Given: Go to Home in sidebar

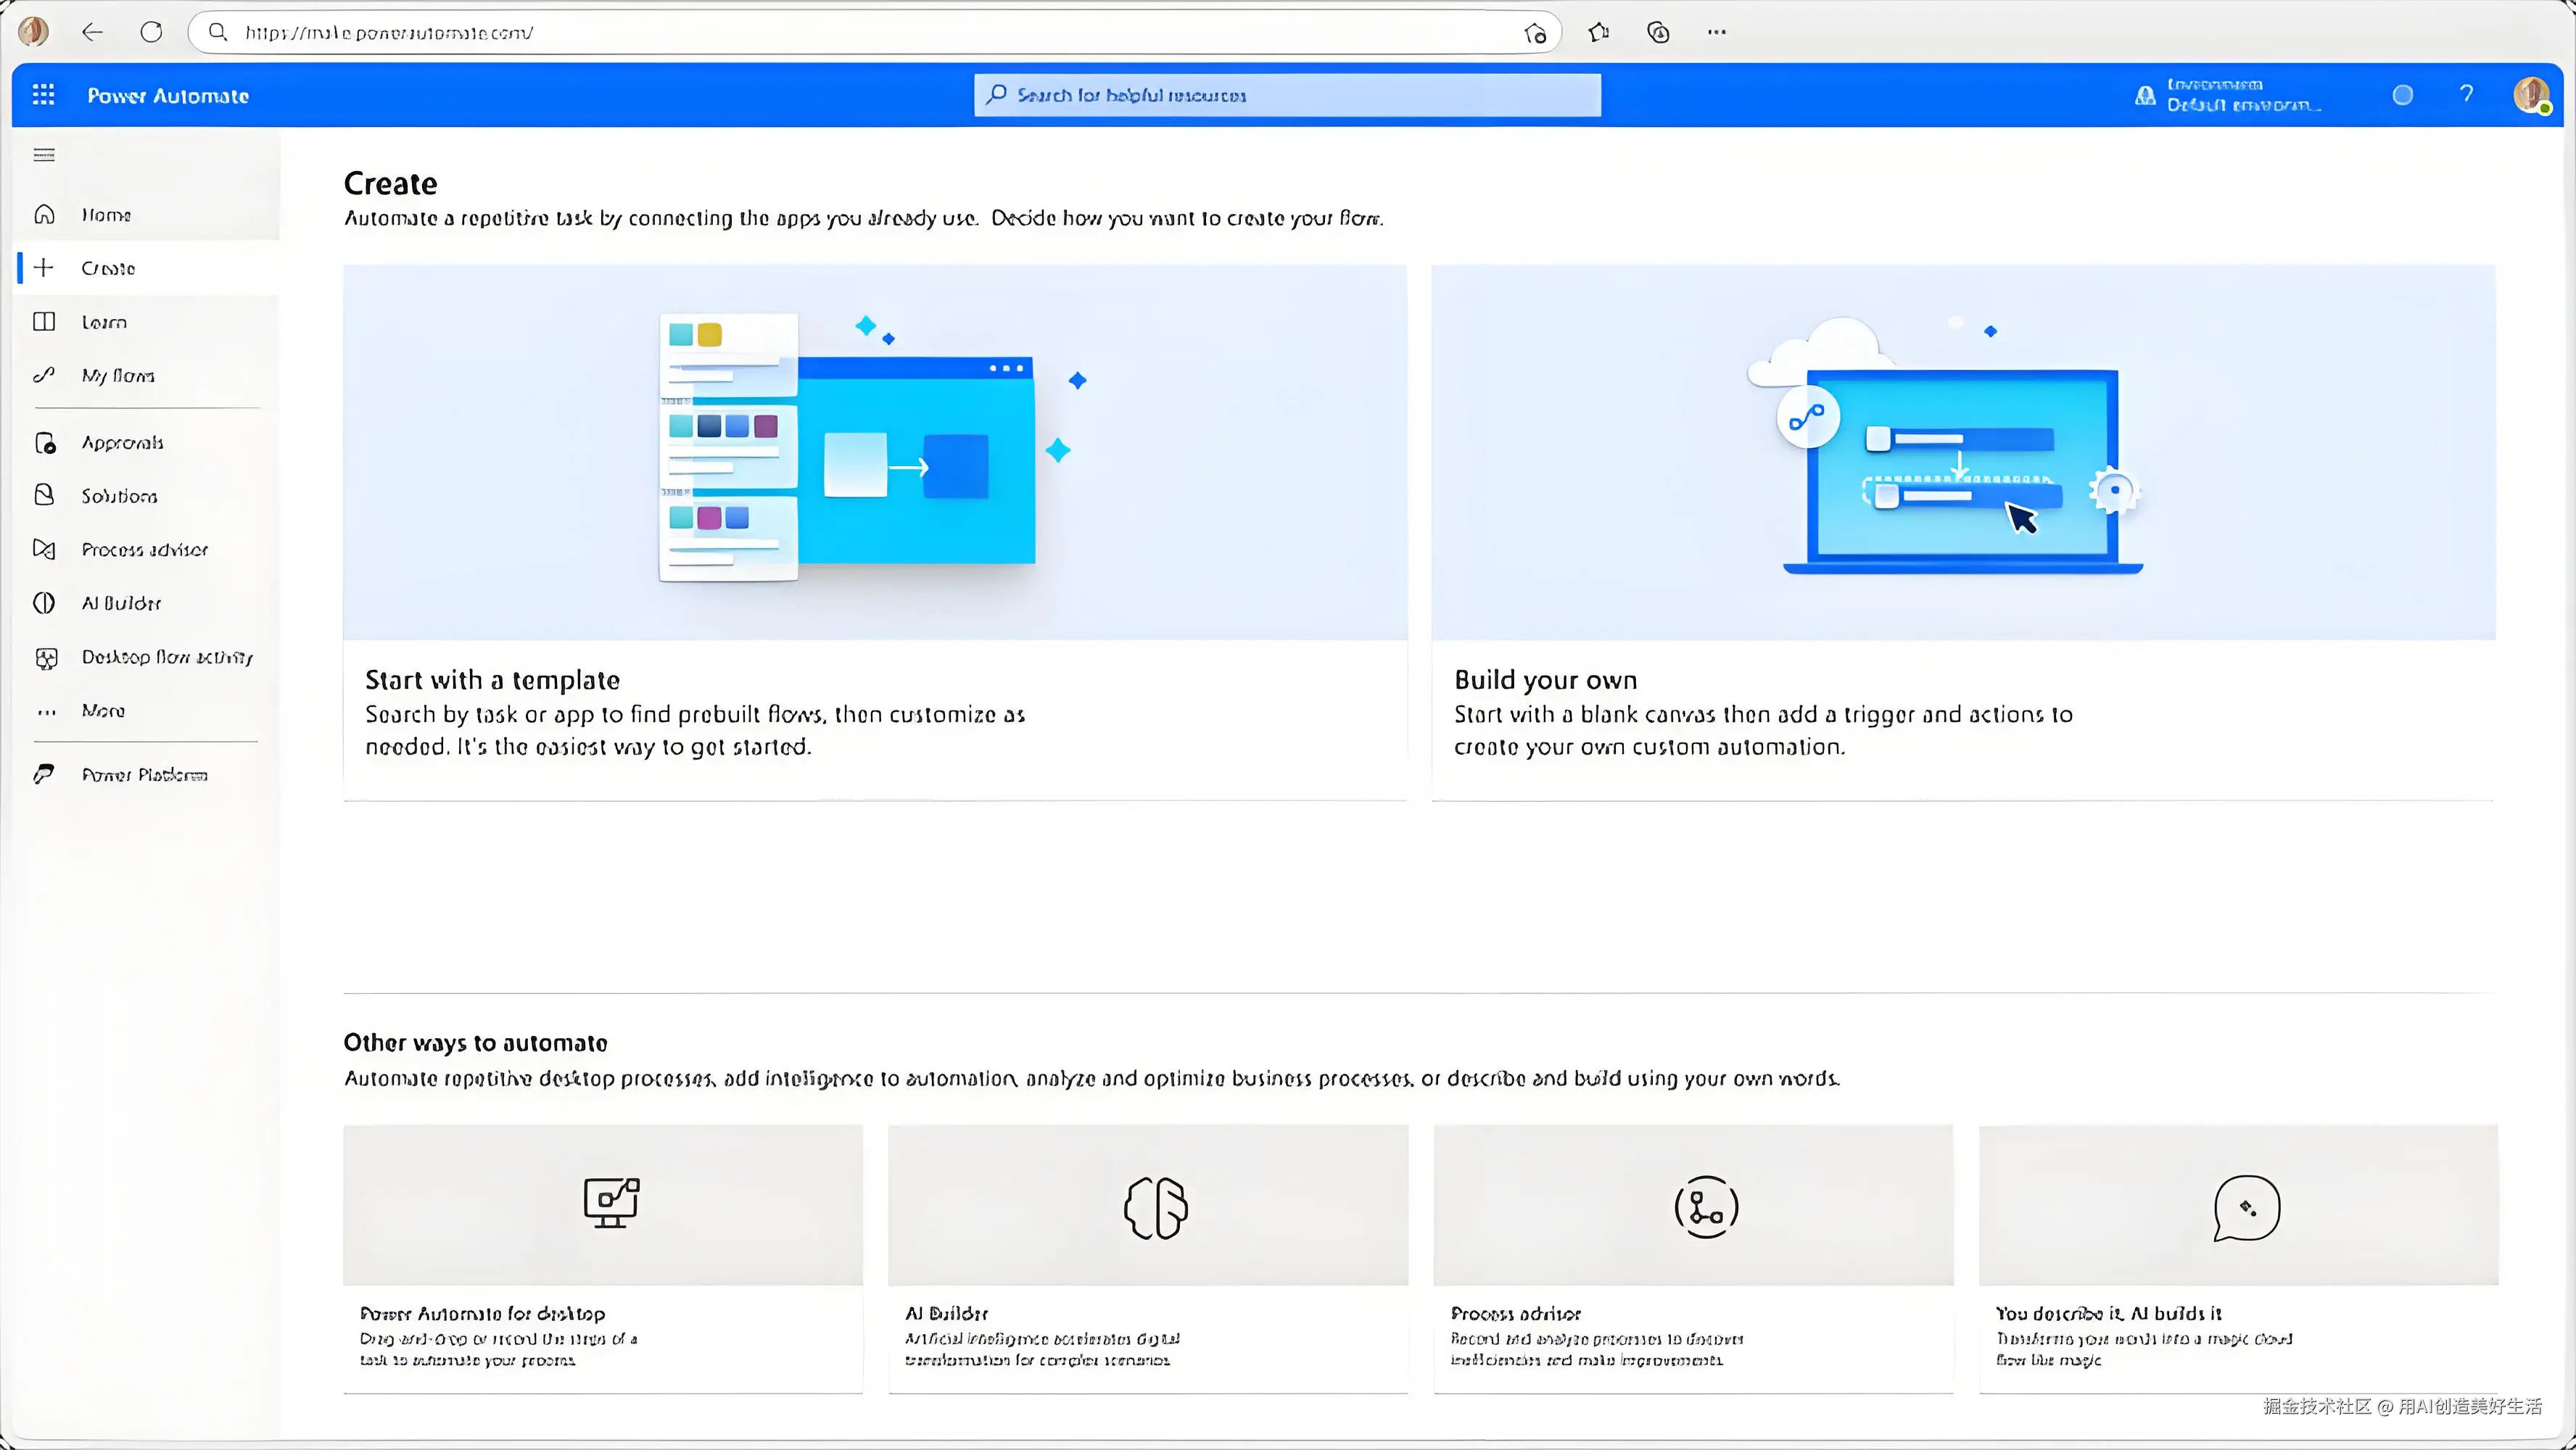Looking at the screenshot, I should click(x=106, y=215).
